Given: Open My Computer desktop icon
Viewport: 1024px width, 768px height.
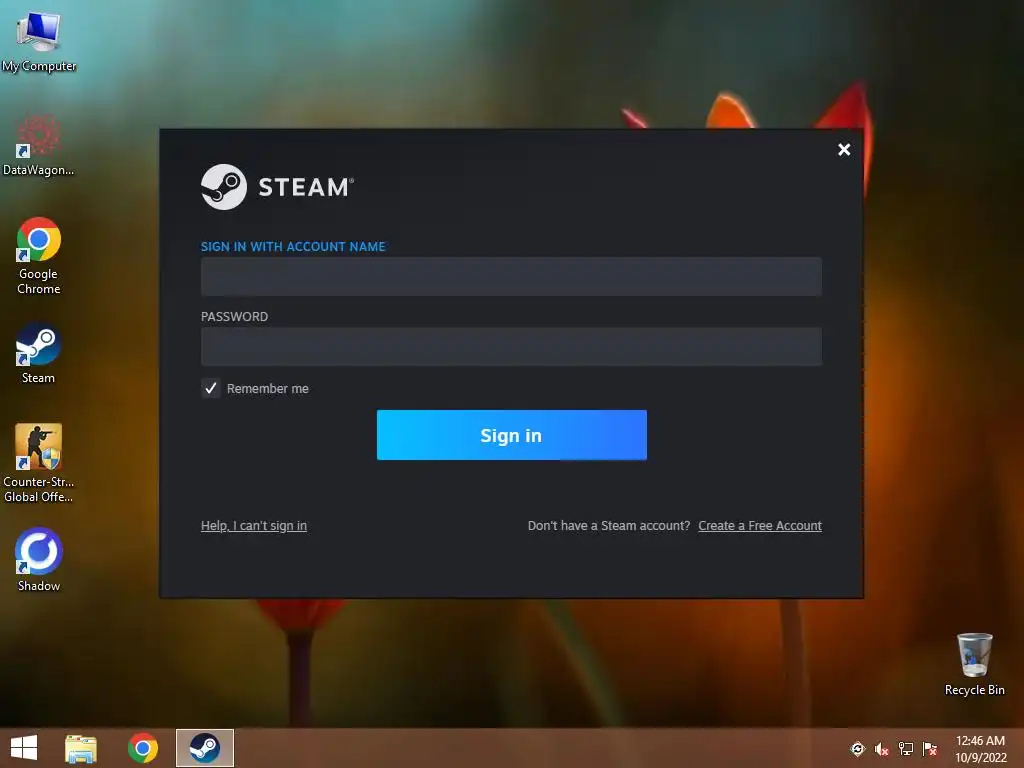Looking at the screenshot, I should click(39, 39).
